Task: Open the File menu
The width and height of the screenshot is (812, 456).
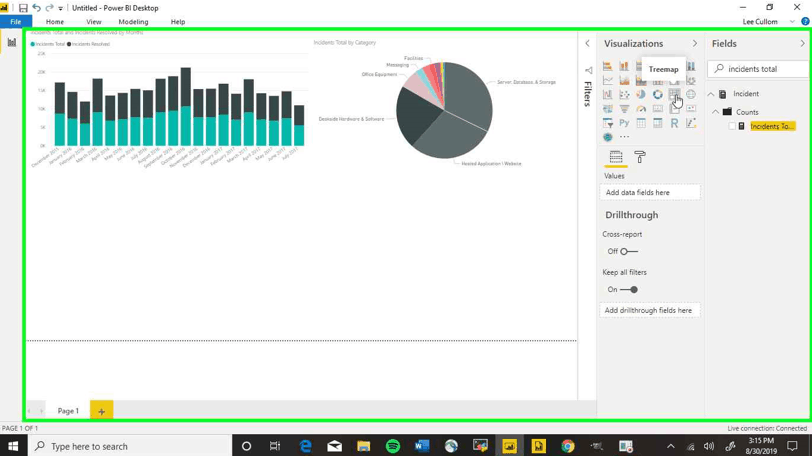Action: (16, 22)
